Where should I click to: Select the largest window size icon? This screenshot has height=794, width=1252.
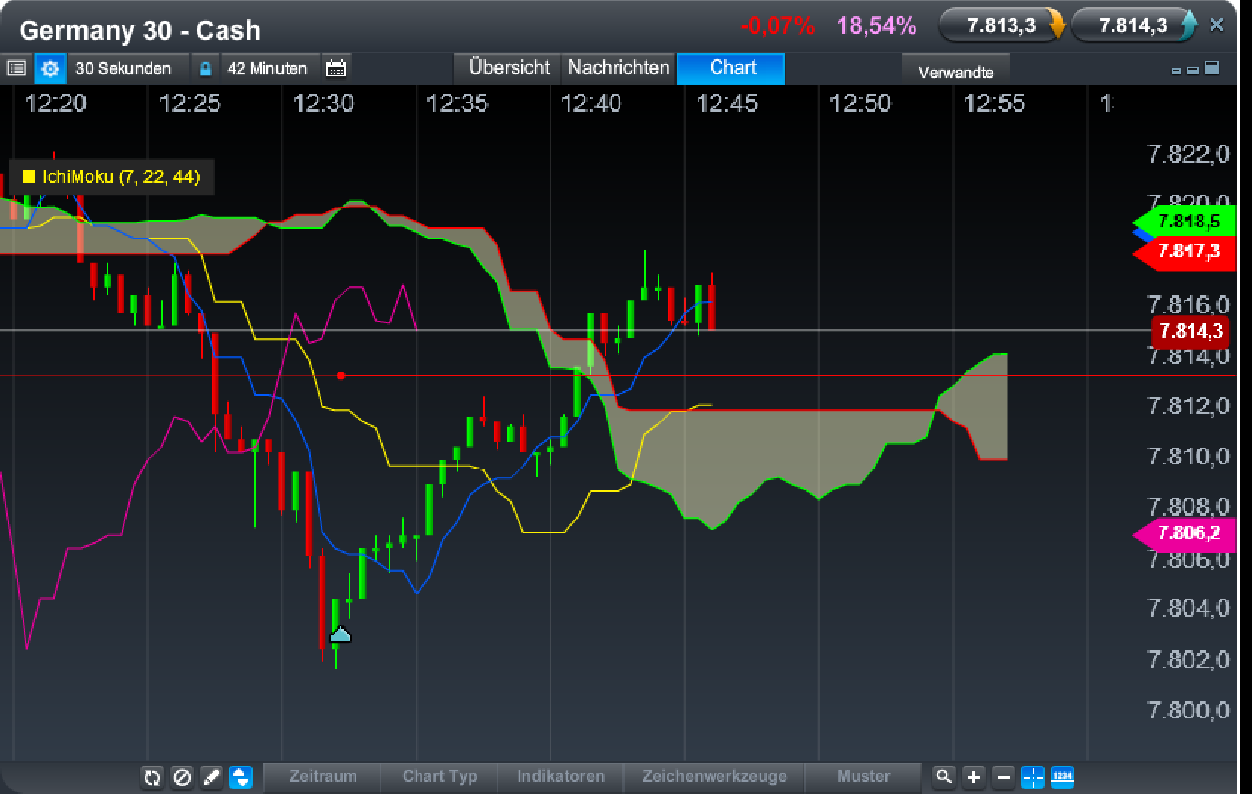tap(1212, 68)
